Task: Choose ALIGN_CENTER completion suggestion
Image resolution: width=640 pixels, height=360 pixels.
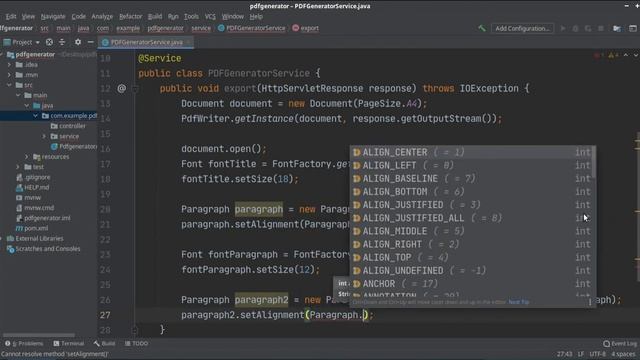Action: (x=472, y=152)
